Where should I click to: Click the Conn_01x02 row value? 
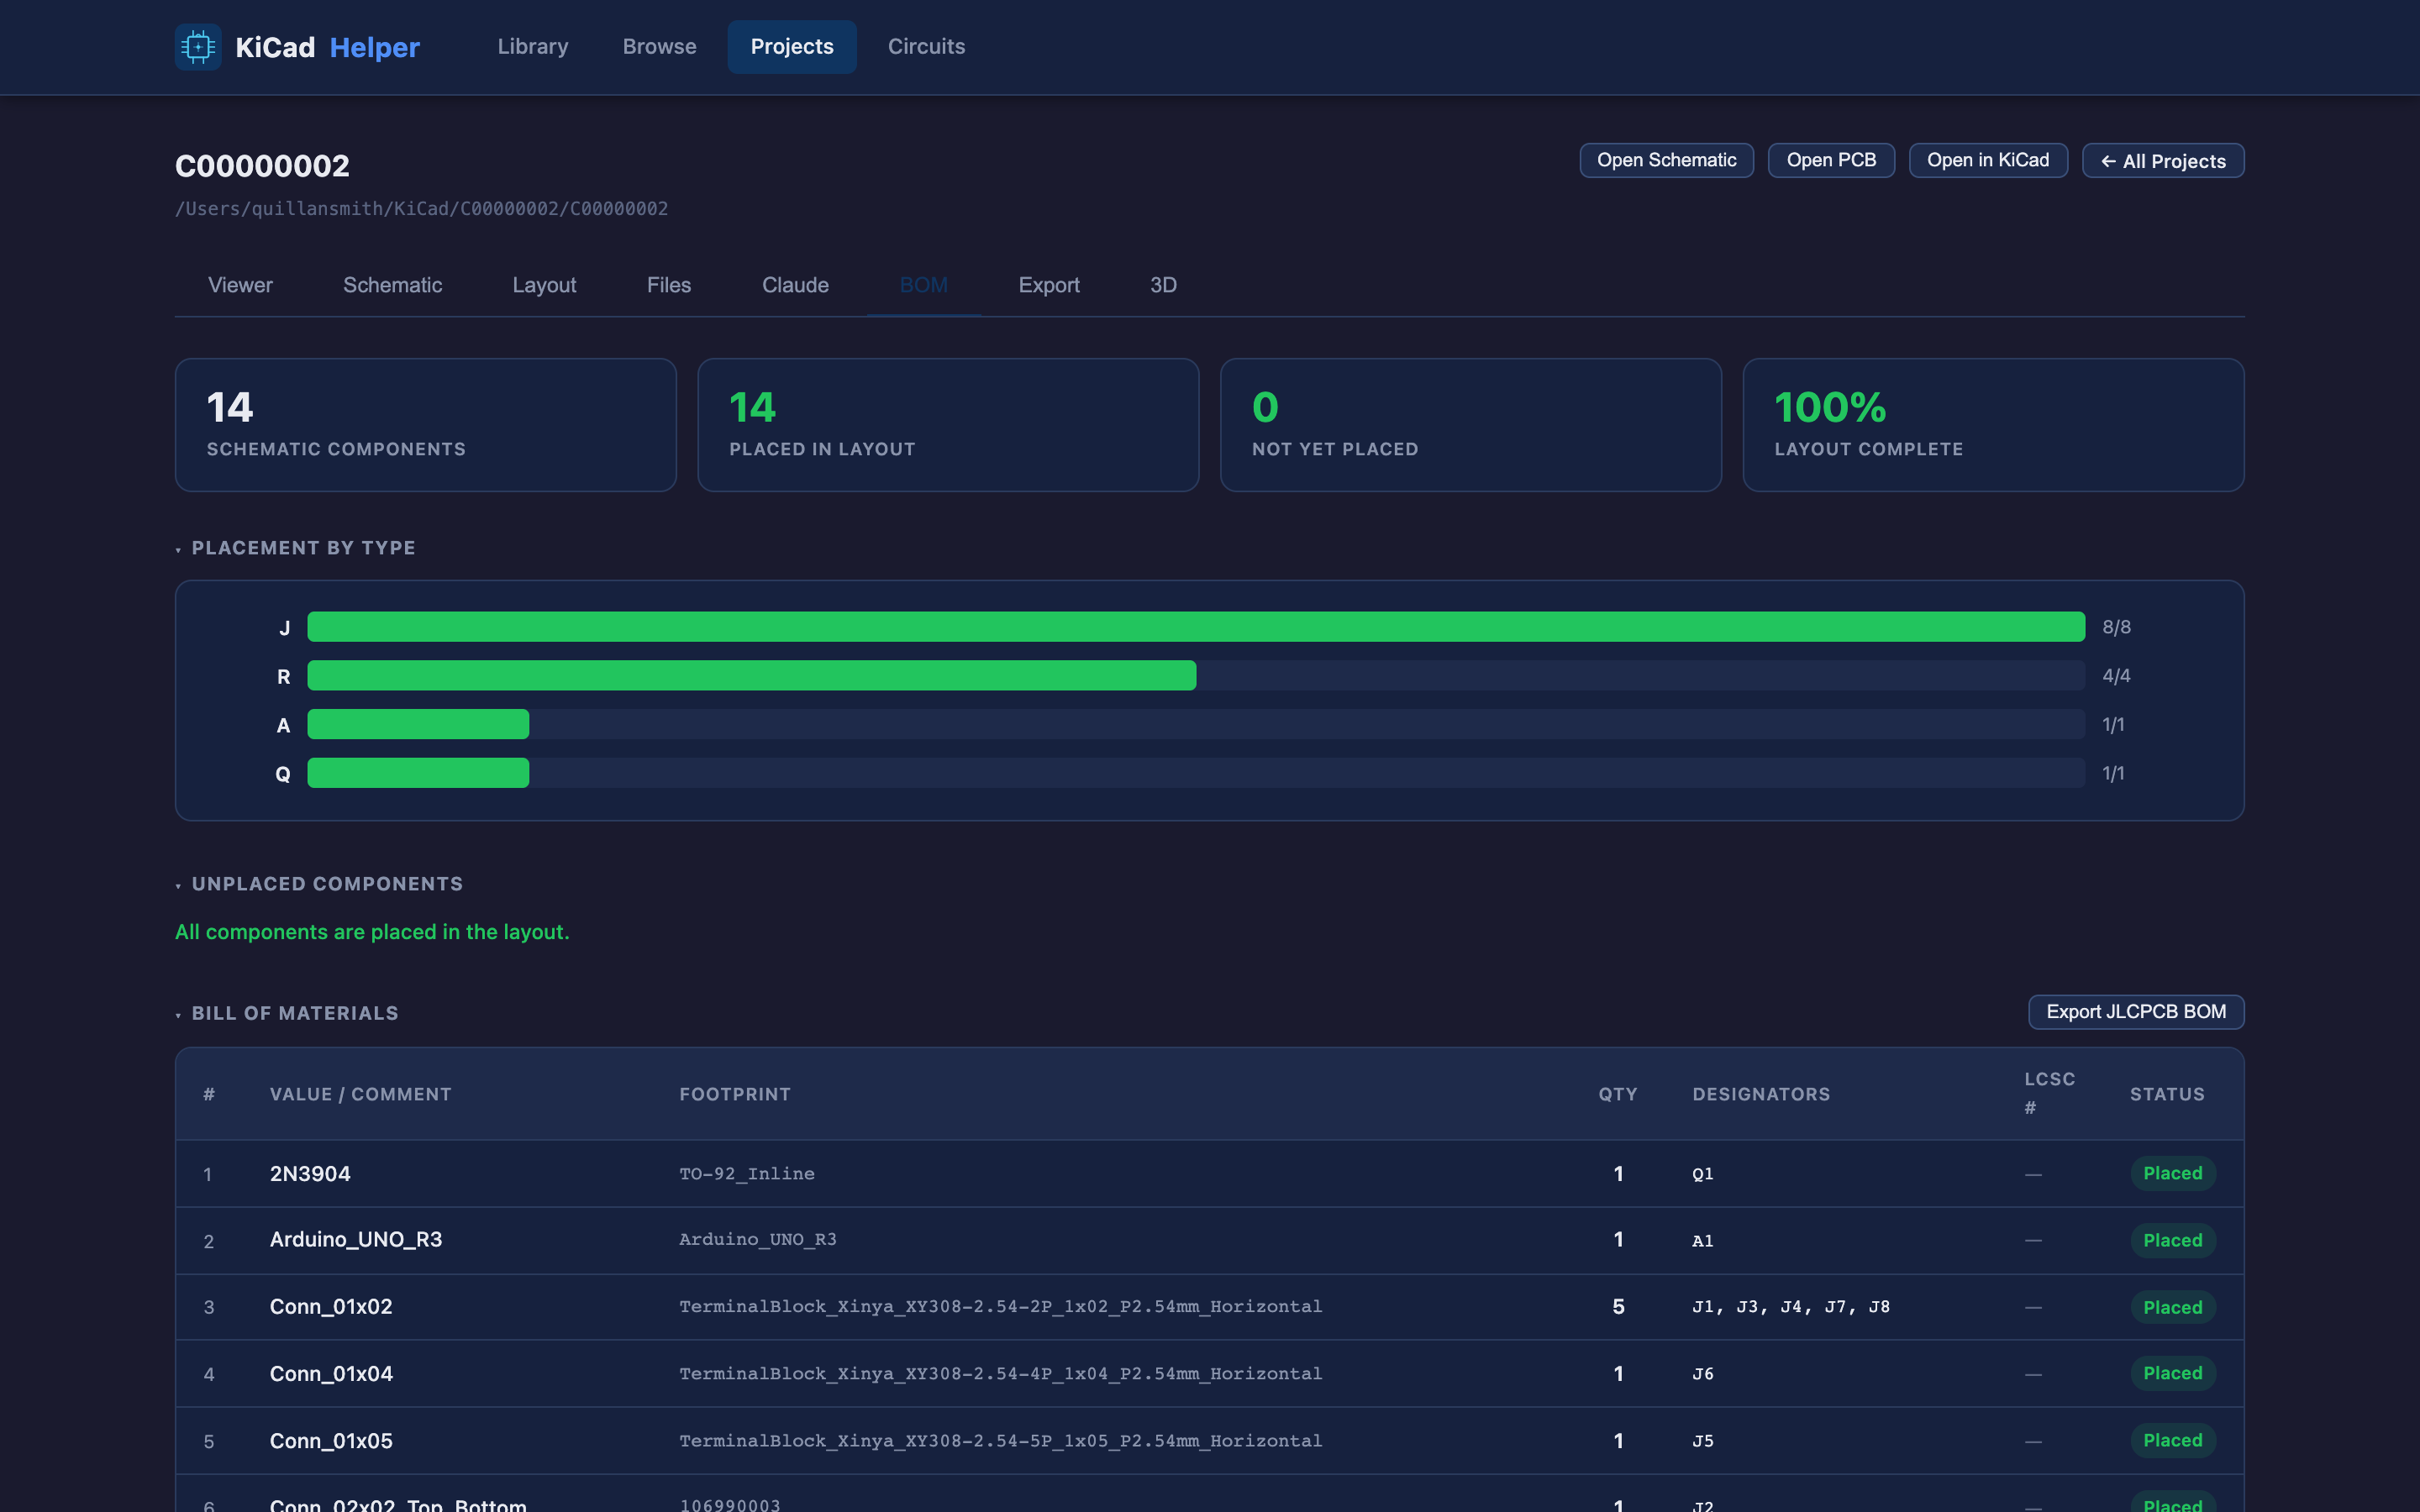pos(331,1307)
